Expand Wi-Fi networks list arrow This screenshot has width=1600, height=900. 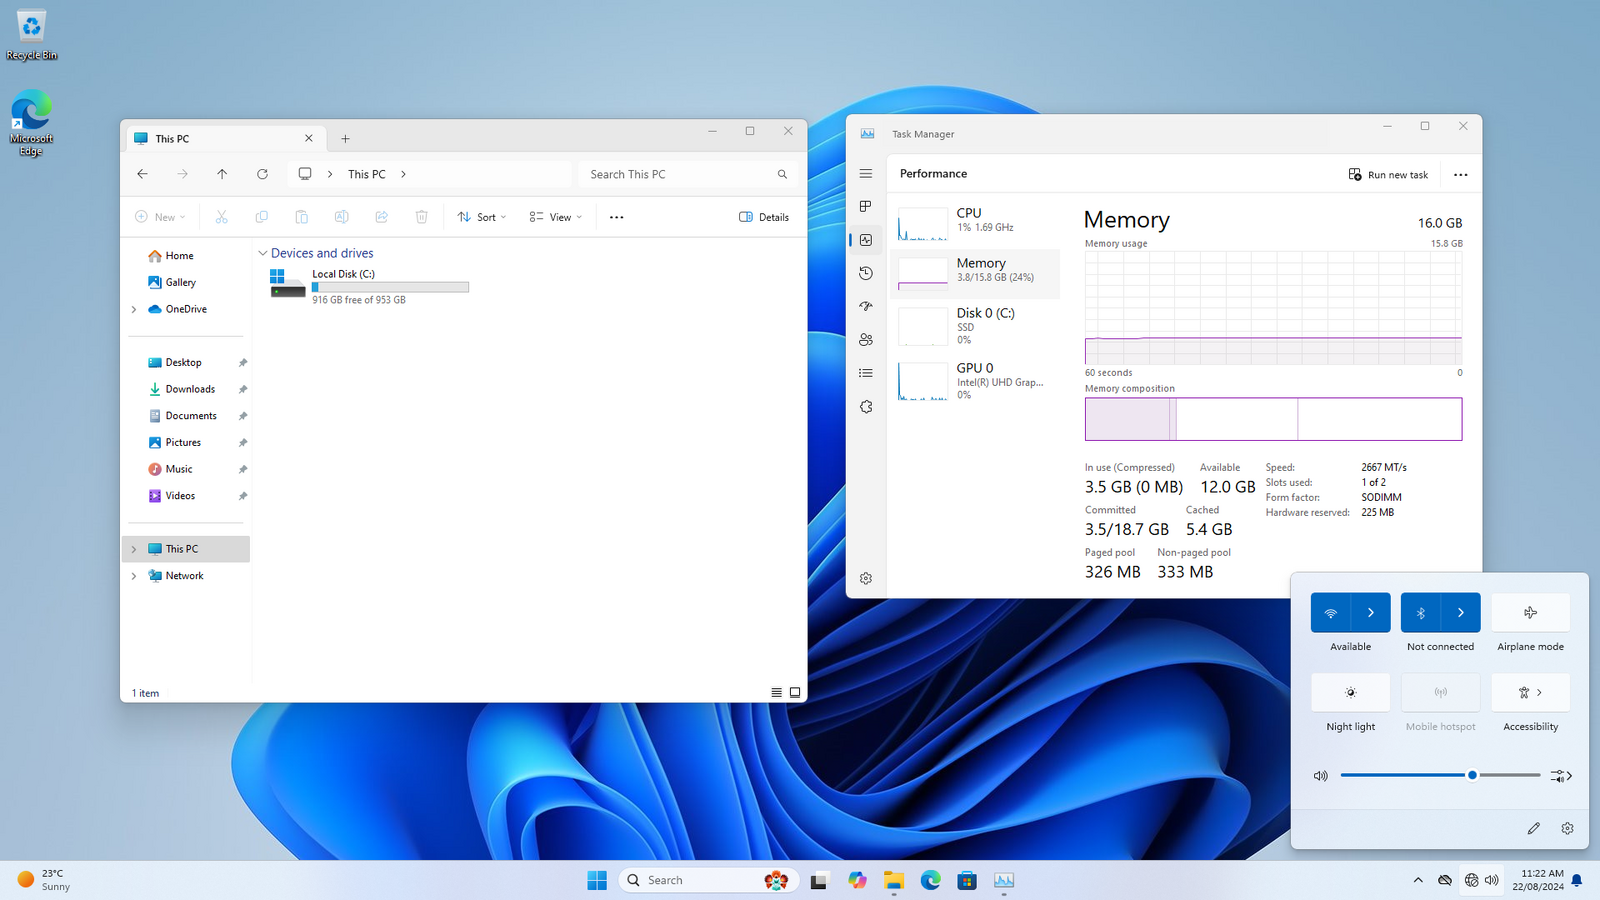point(1371,613)
